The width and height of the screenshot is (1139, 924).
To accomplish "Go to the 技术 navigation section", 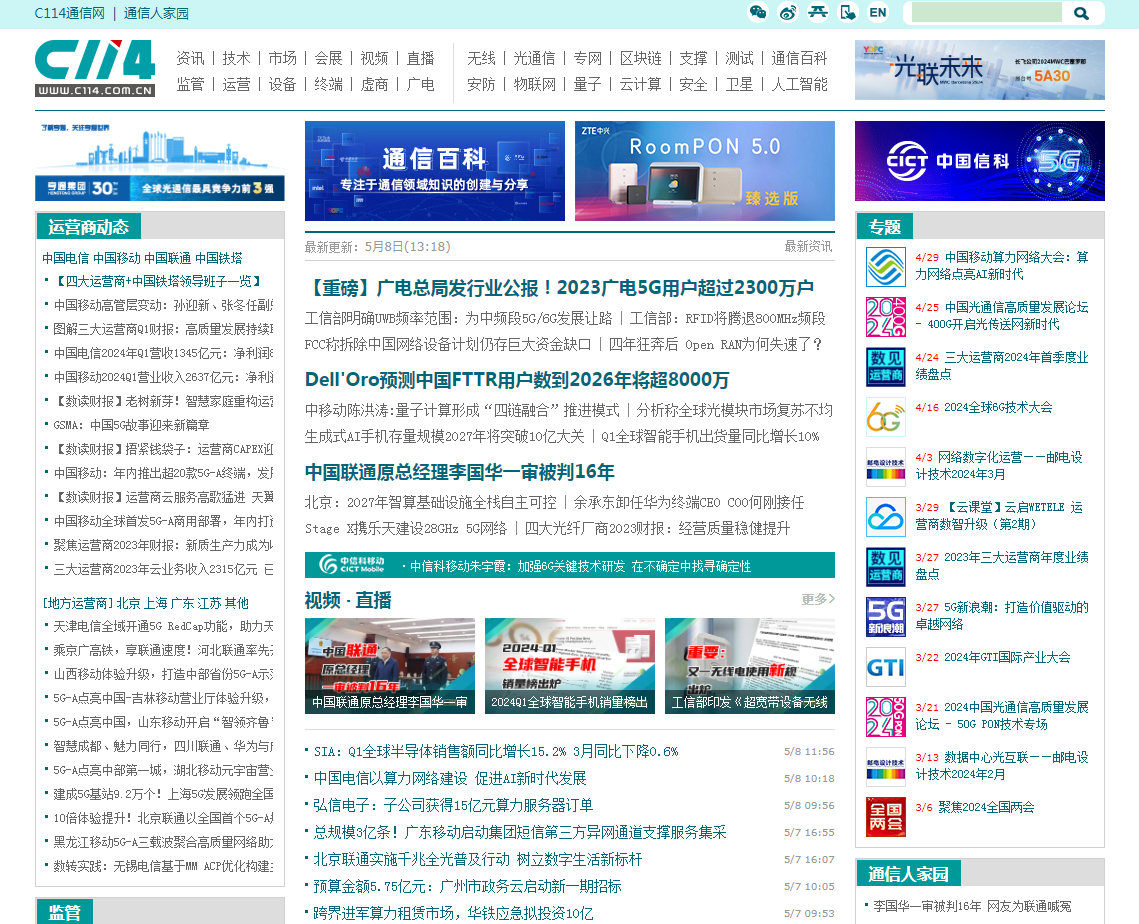I will tap(236, 58).
